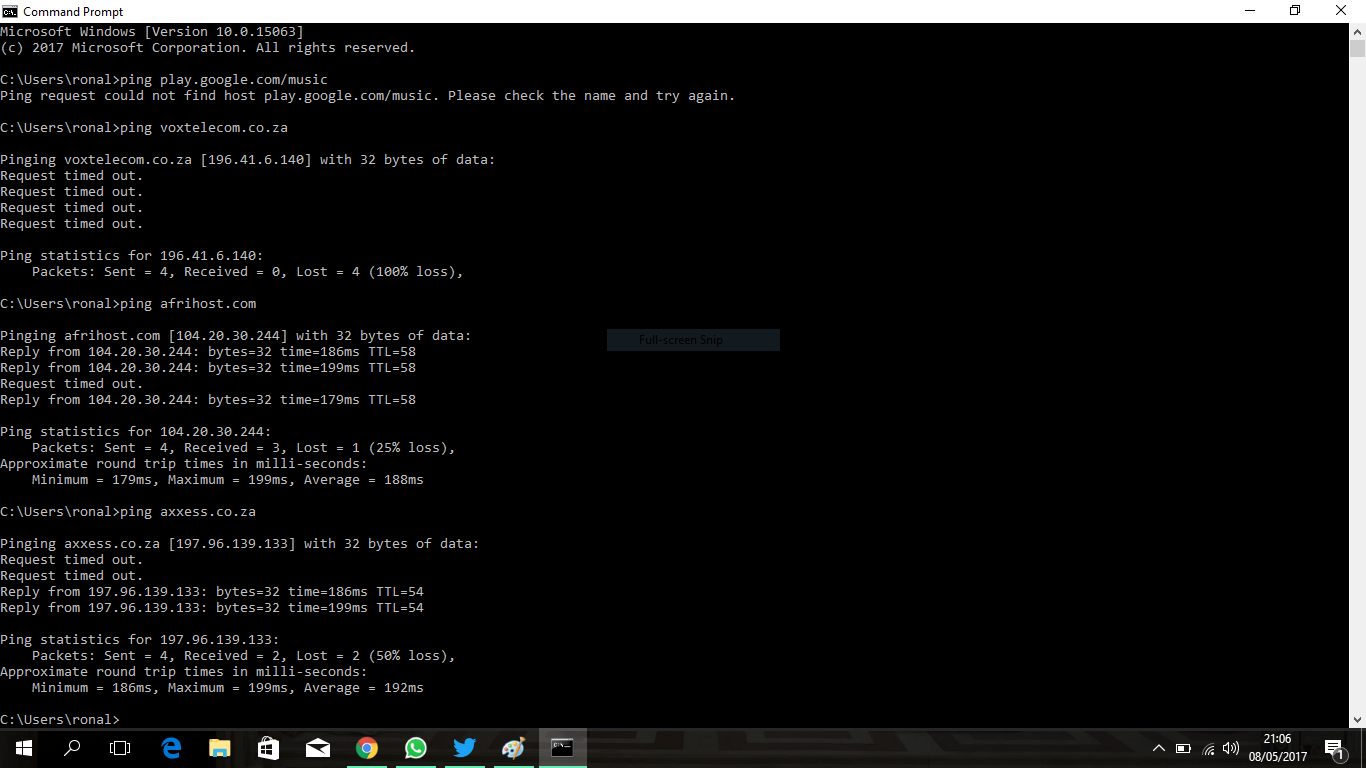
Task: Open WhatsApp from the taskbar
Action: (416, 748)
